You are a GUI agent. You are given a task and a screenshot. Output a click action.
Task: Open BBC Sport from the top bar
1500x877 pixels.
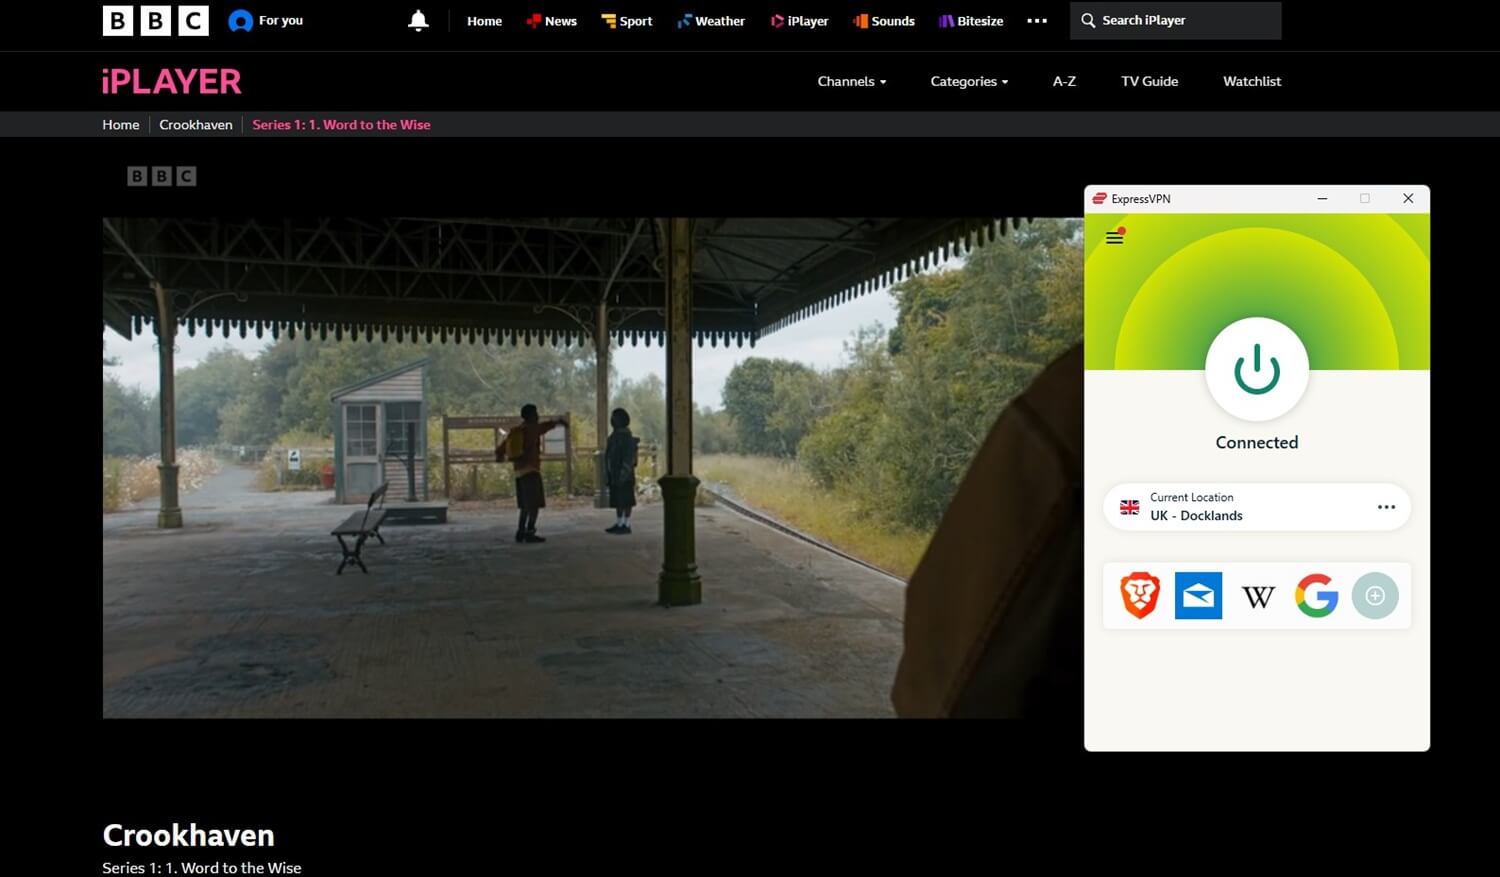tap(607, 20)
